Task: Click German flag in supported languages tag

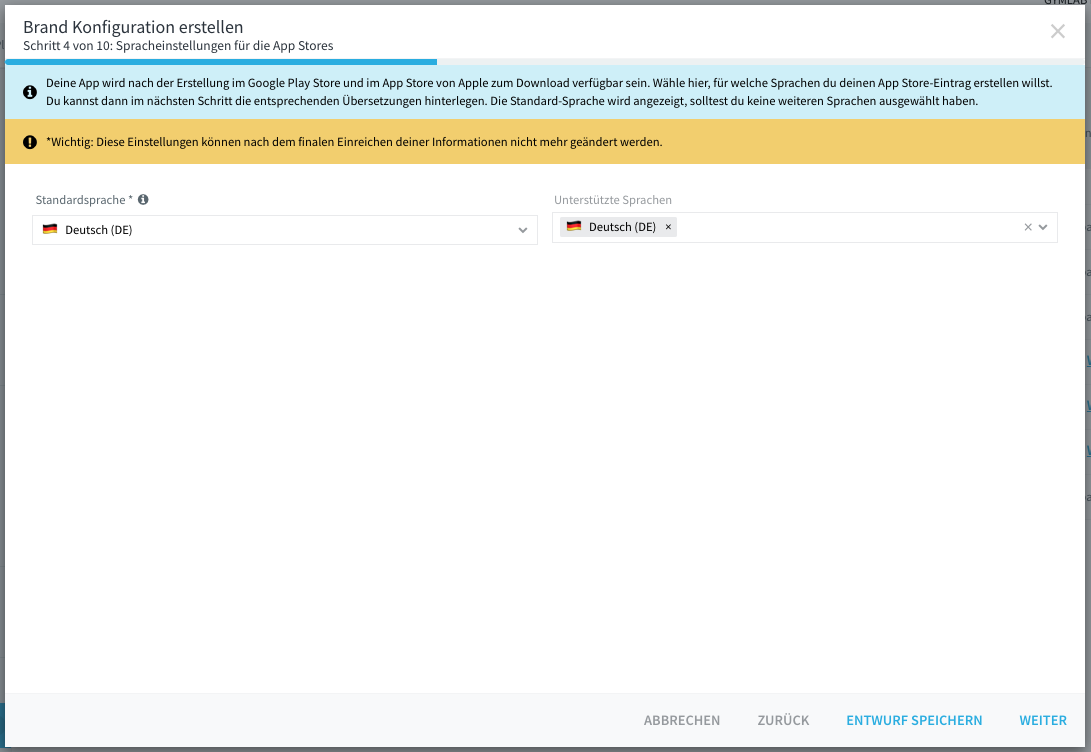Action: 574,226
